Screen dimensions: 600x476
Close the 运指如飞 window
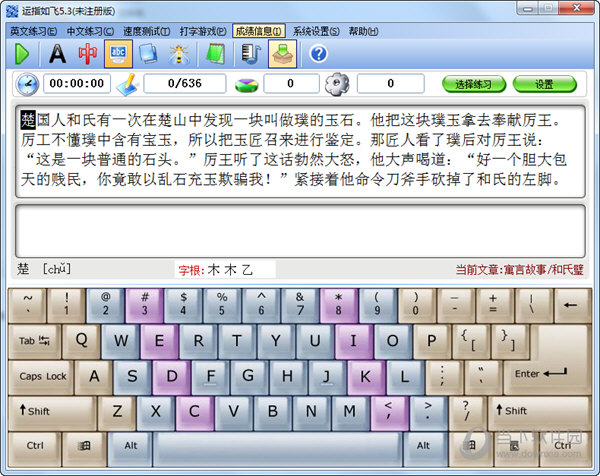[x=576, y=8]
